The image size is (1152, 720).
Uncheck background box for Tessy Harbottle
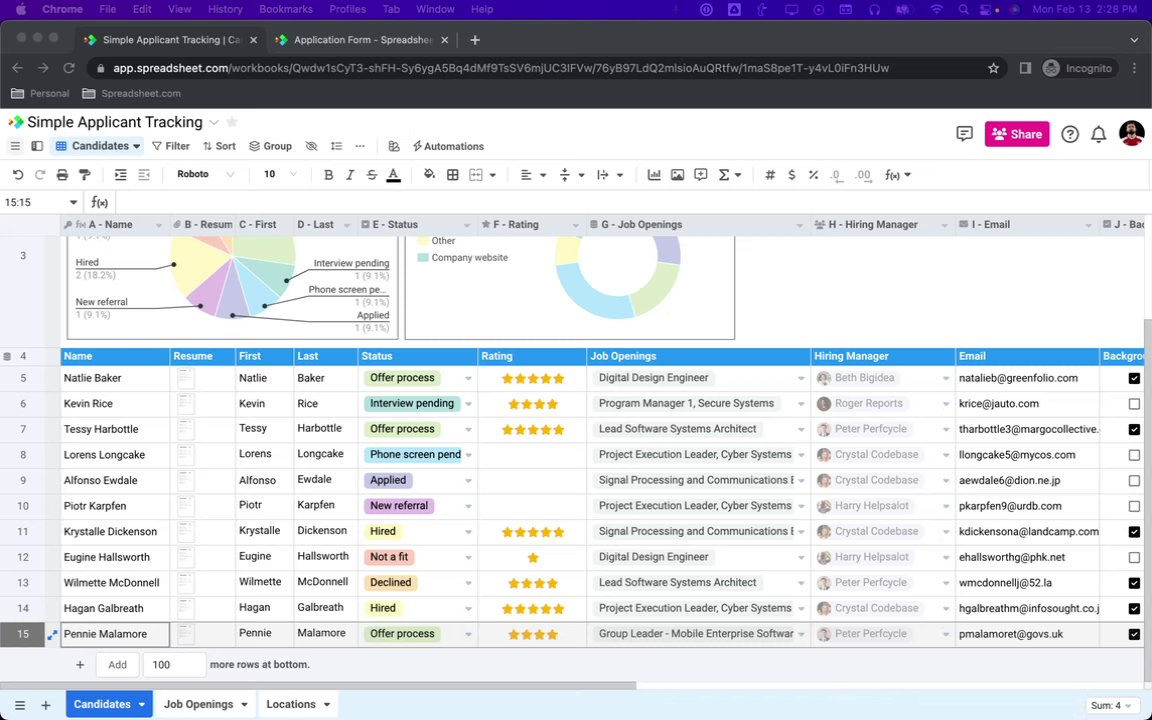[1134, 429]
